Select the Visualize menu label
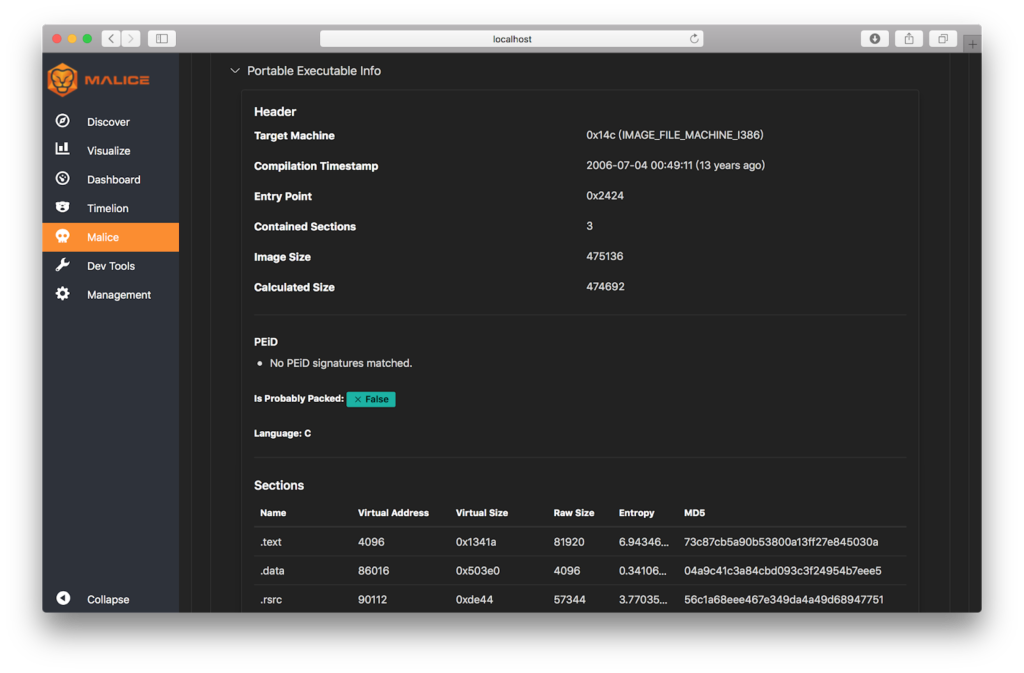This screenshot has height=673, width=1024. tap(108, 151)
